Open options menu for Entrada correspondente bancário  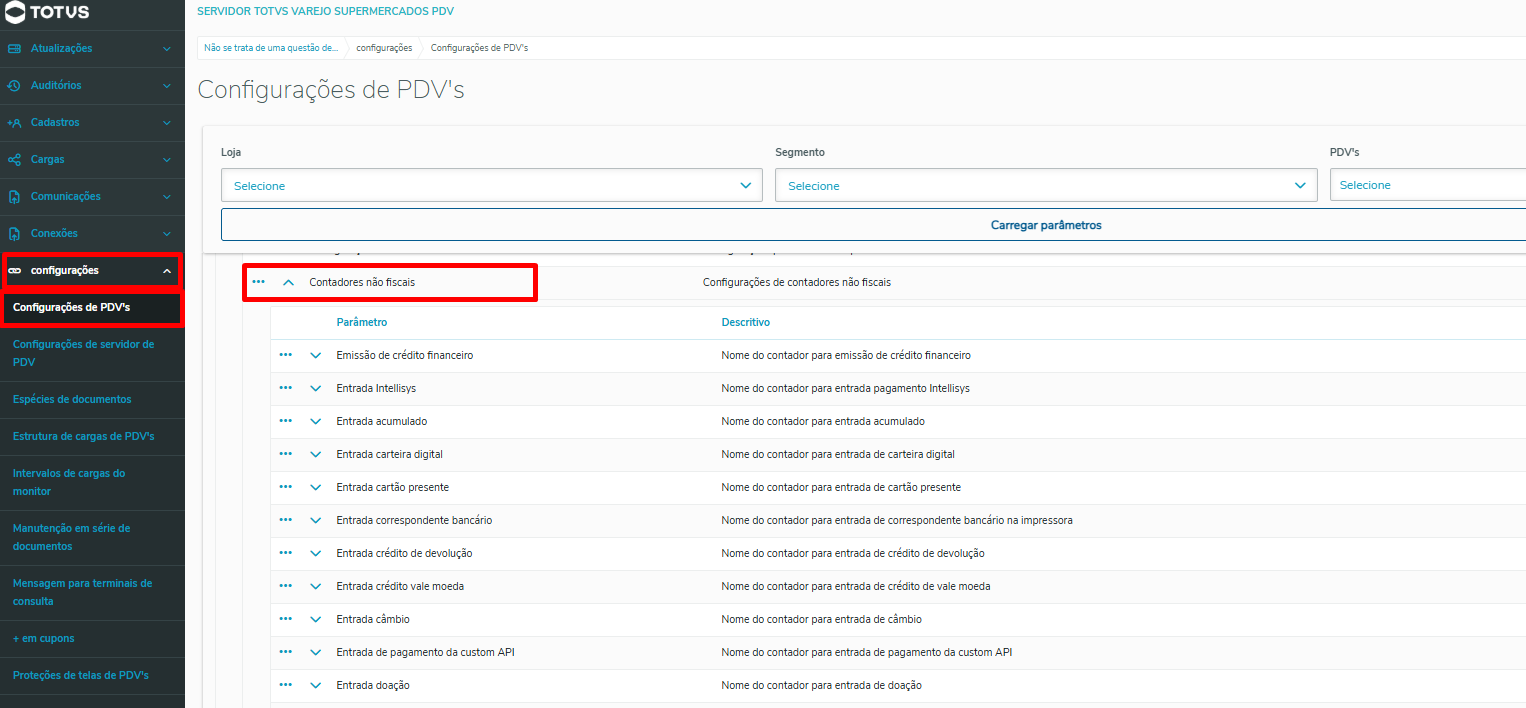286,520
